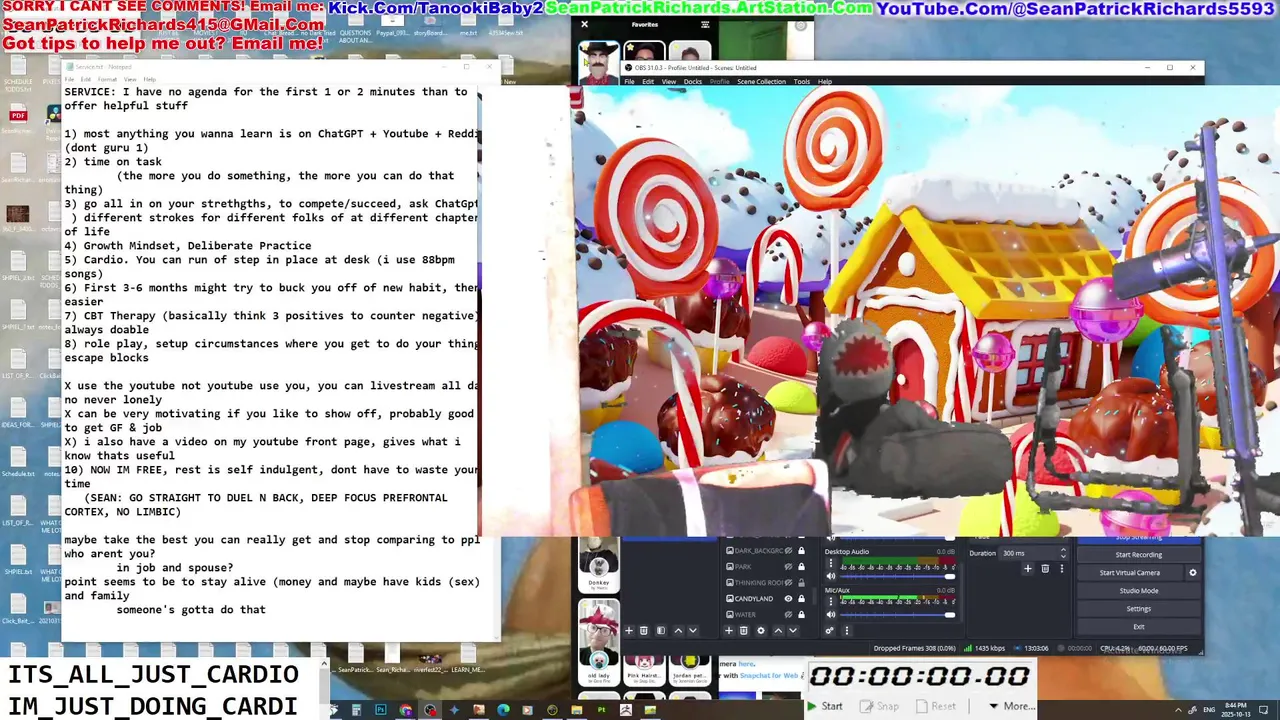Screen dimensions: 1280x720
Task: Open scene filters icon in Scenes panel
Action: point(661,630)
